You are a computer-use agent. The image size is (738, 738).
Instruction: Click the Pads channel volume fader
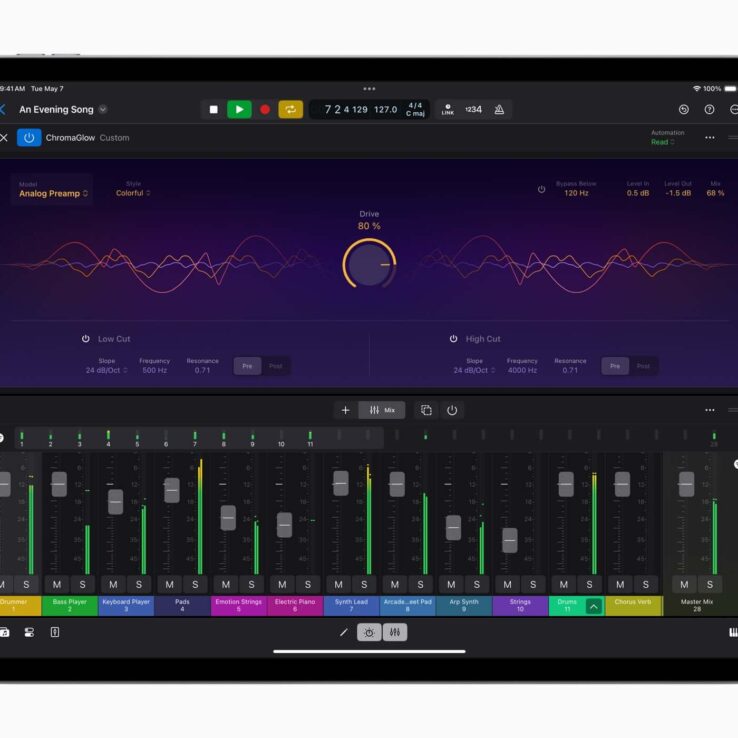click(x=172, y=490)
